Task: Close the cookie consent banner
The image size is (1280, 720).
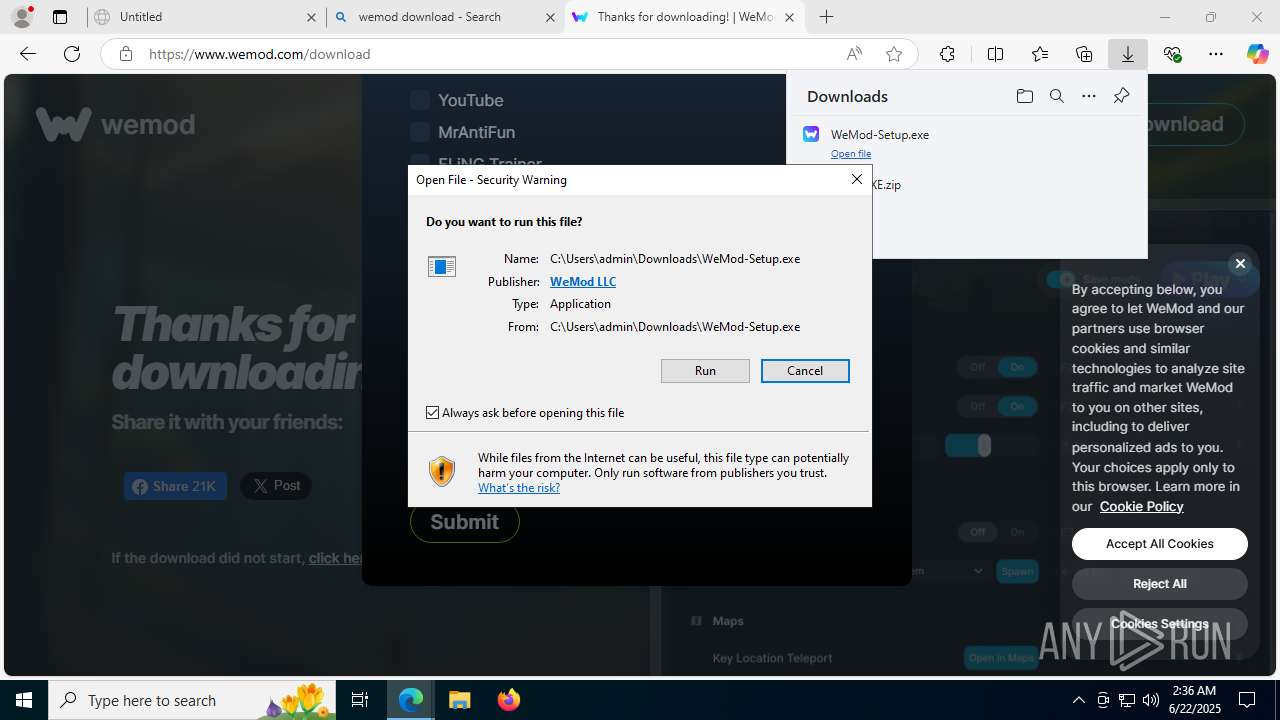Action: [1240, 264]
